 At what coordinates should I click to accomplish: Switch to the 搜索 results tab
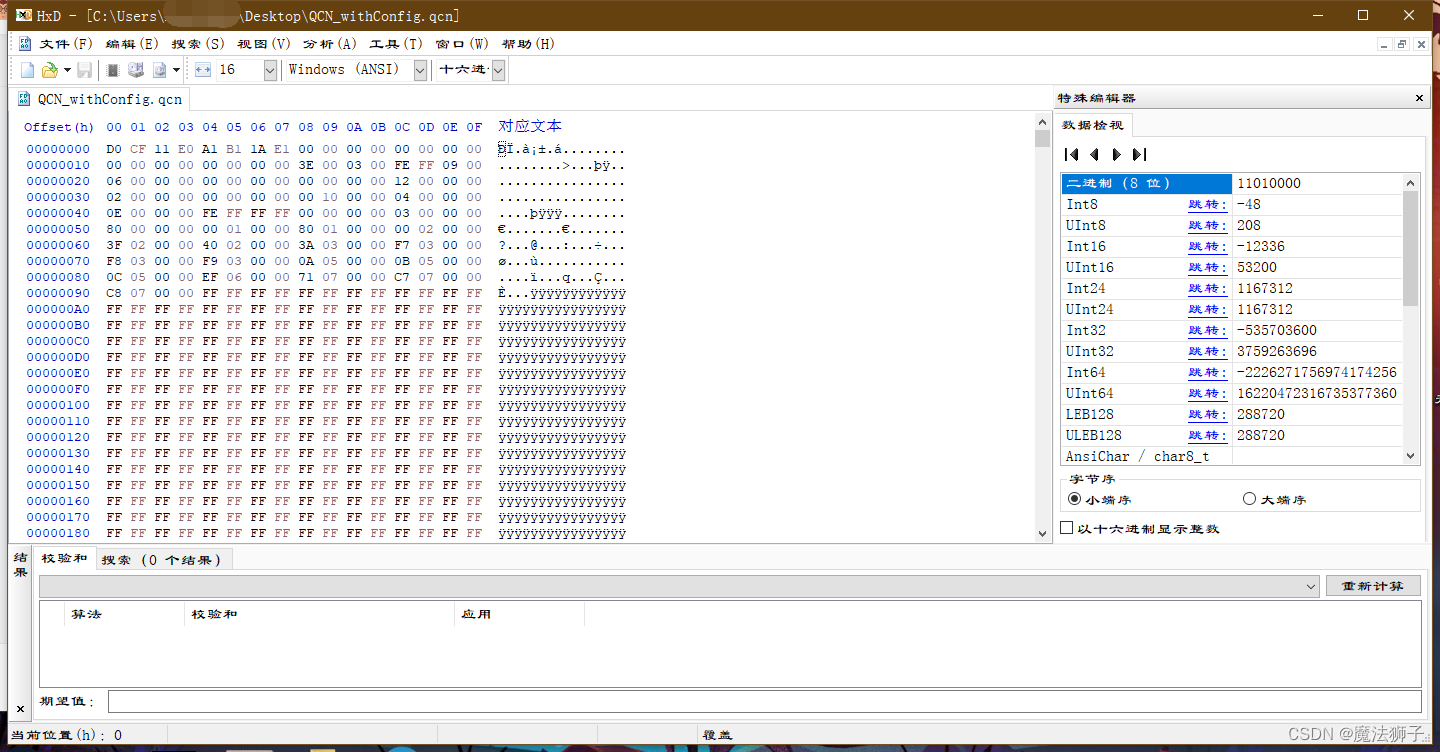coord(165,558)
